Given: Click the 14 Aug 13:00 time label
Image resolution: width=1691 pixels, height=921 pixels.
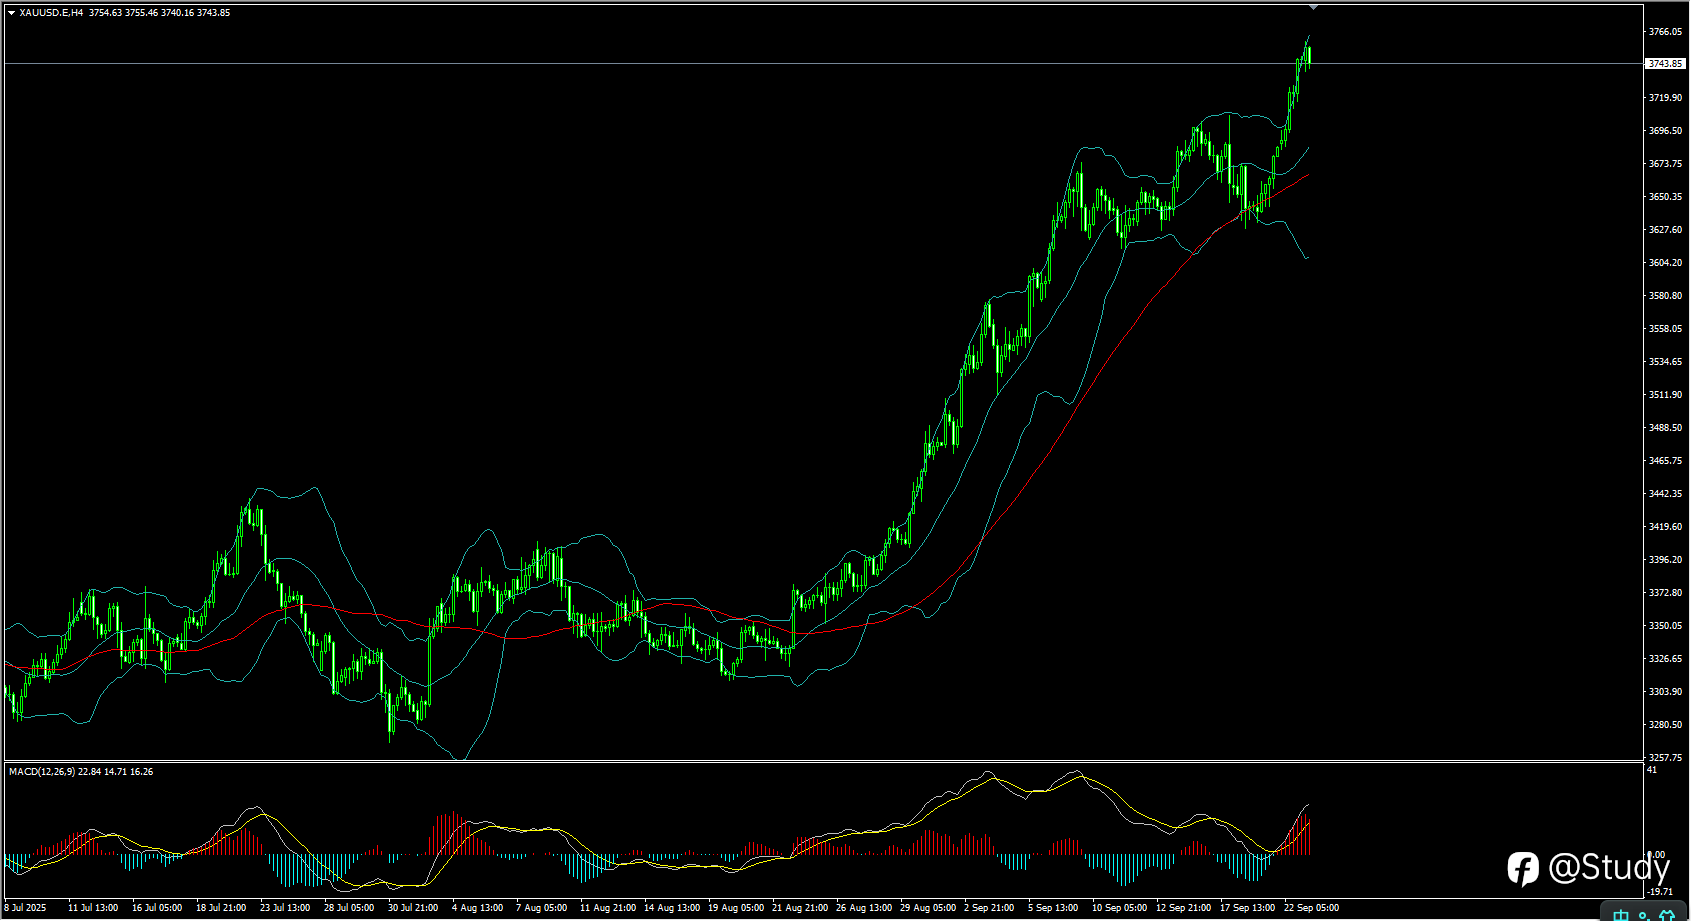Looking at the screenshot, I should coord(672,908).
